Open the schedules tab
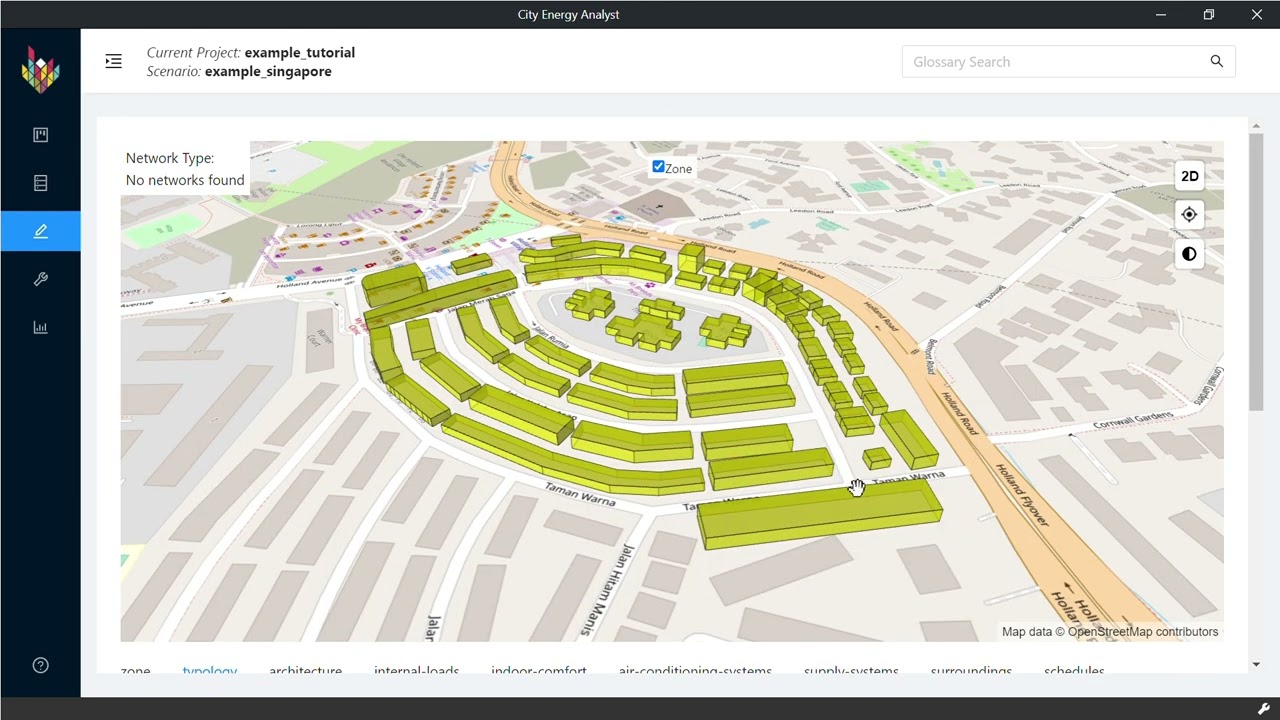 click(1074, 671)
